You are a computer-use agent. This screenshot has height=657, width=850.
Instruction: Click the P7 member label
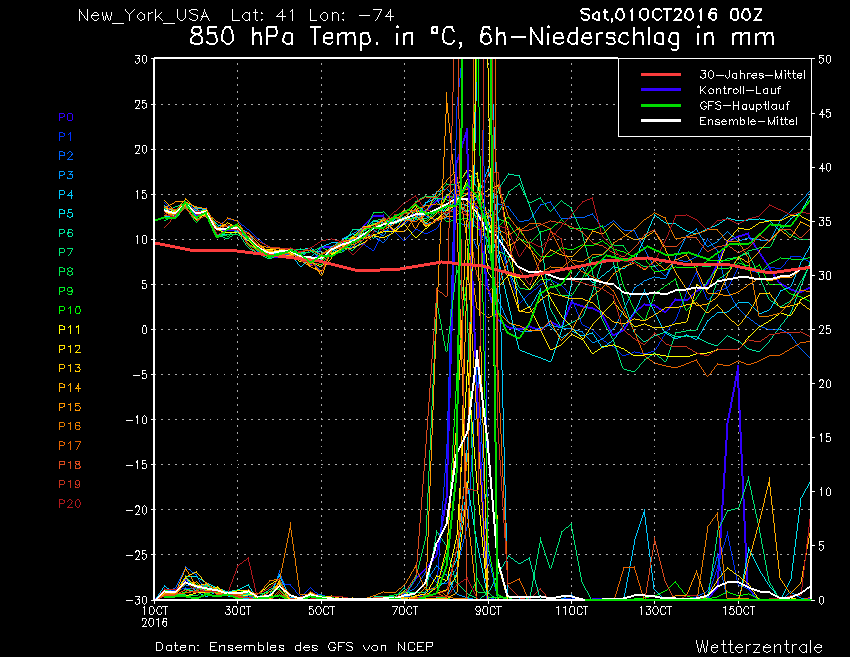pyautogui.click(x=66, y=252)
